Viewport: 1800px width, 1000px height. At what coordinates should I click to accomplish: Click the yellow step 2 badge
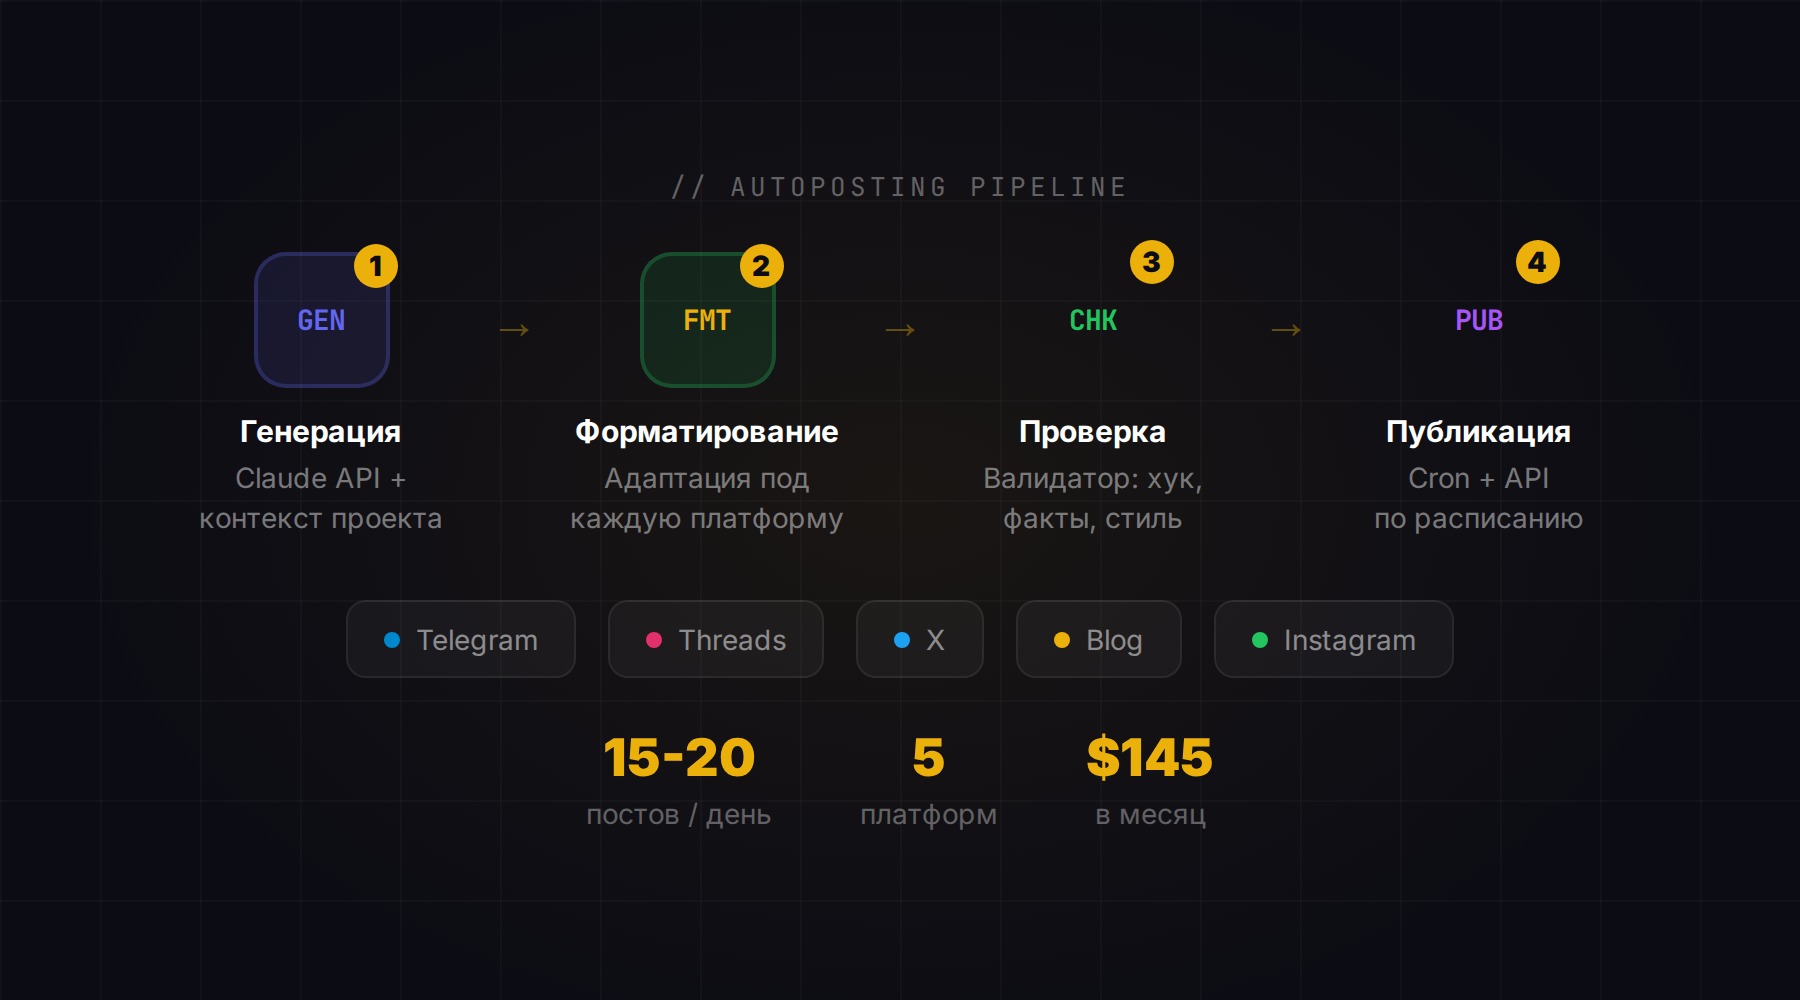point(761,266)
